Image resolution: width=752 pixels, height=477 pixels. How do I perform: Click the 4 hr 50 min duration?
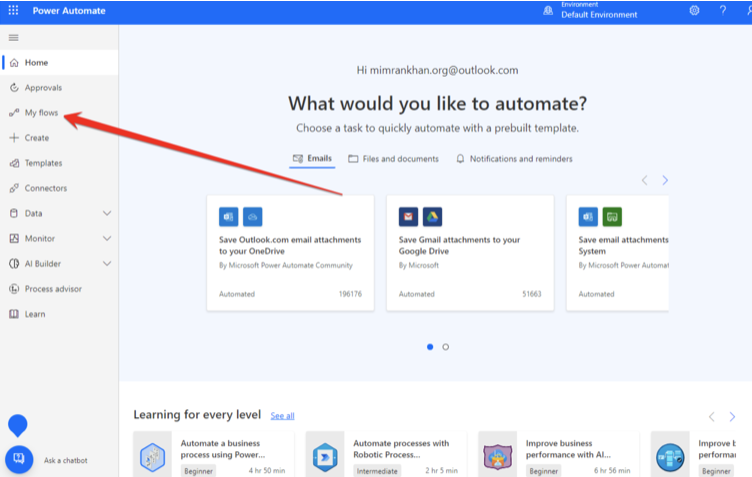coord(267,470)
